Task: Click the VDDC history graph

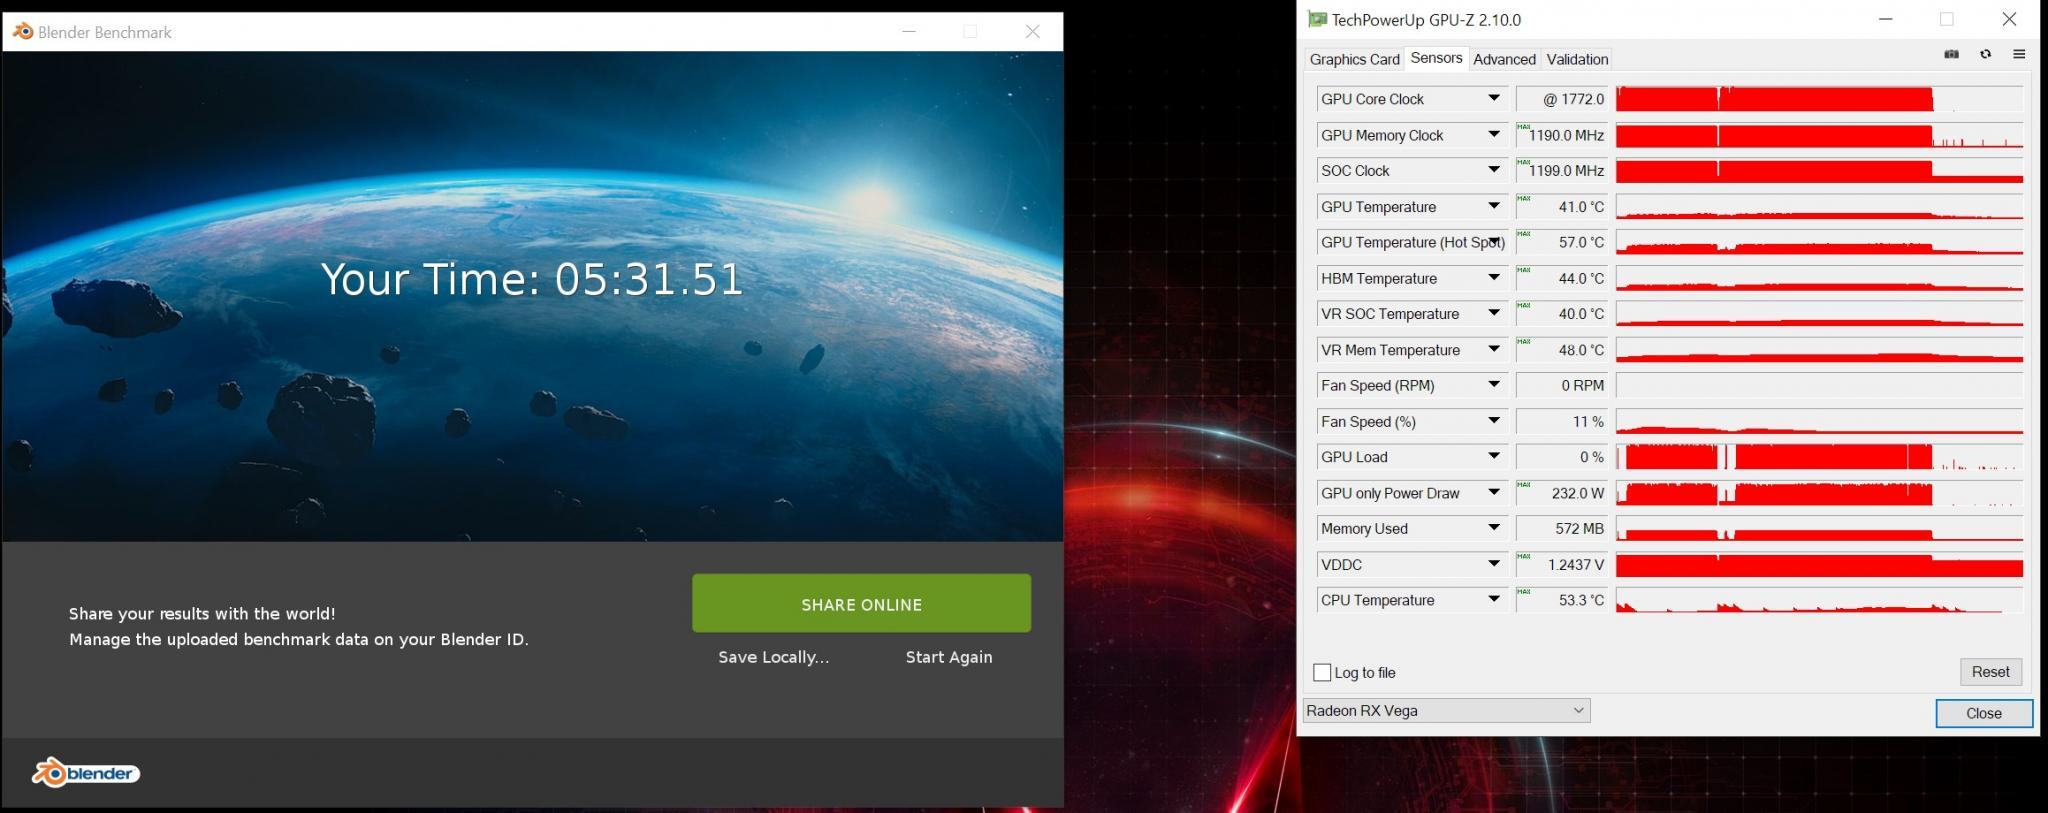Action: 1819,565
